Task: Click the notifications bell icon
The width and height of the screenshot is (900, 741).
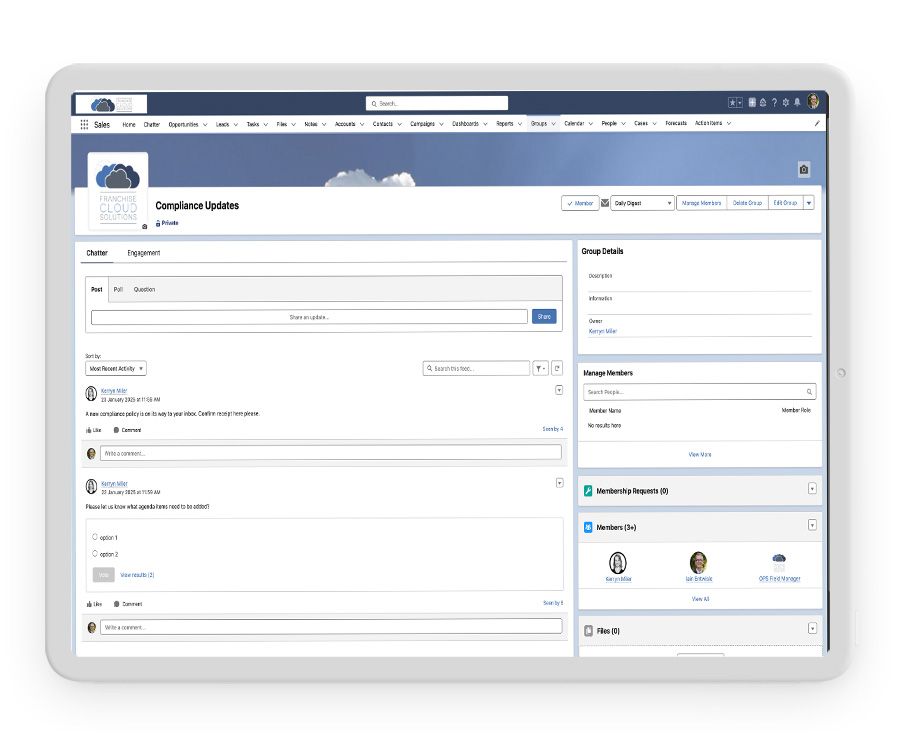Action: (x=797, y=102)
